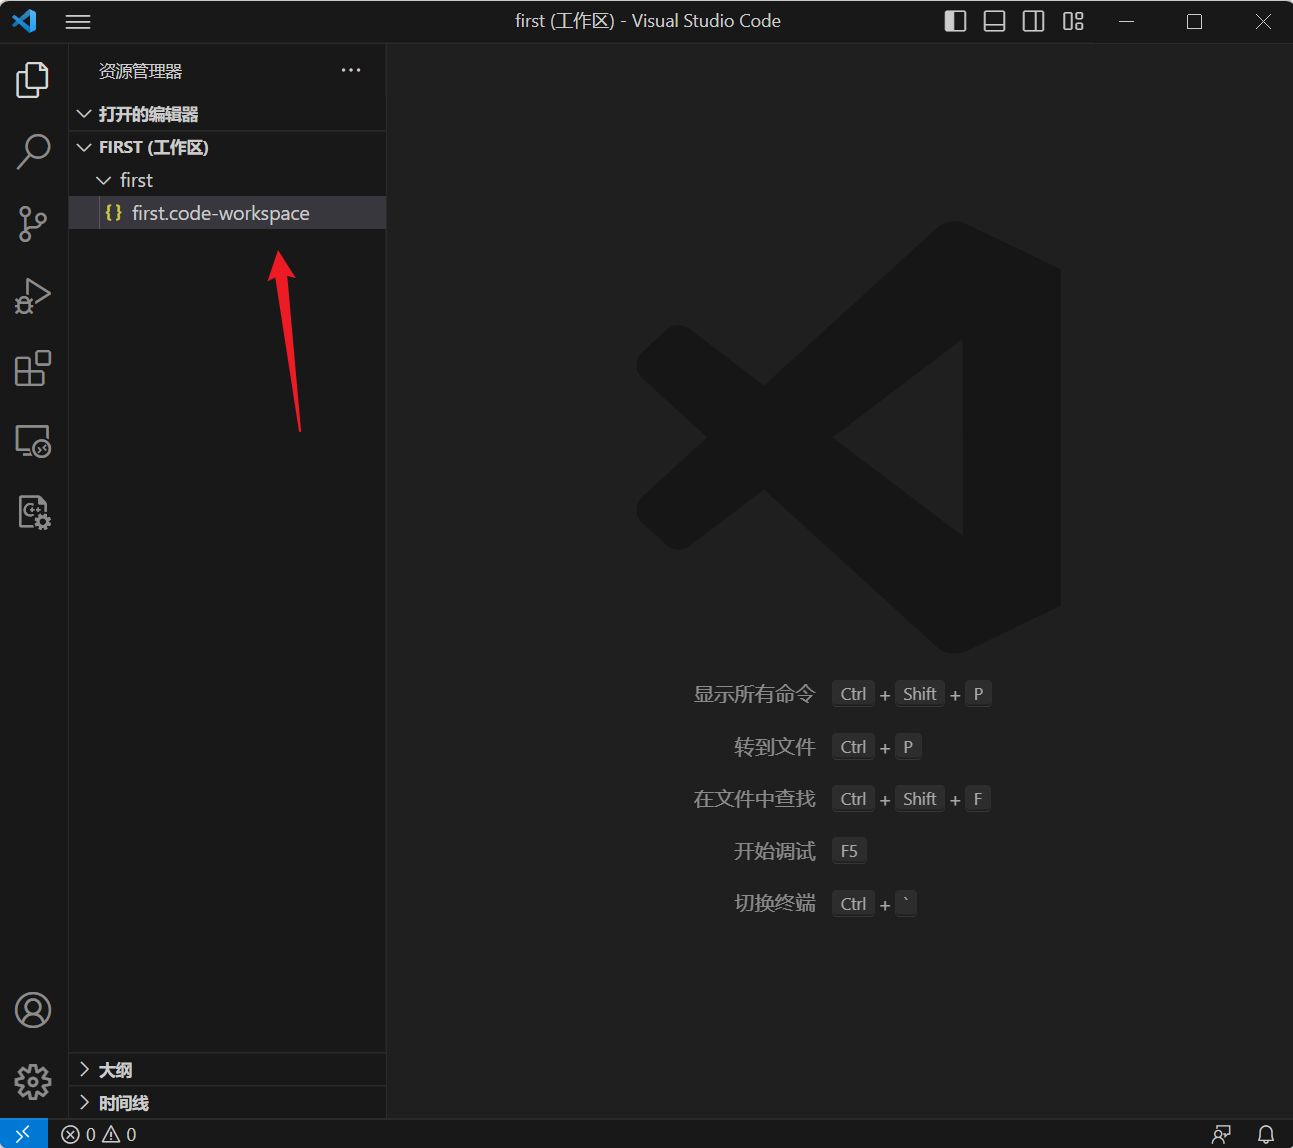Open the Run and Debug view icon
The height and width of the screenshot is (1148, 1293).
[33, 296]
